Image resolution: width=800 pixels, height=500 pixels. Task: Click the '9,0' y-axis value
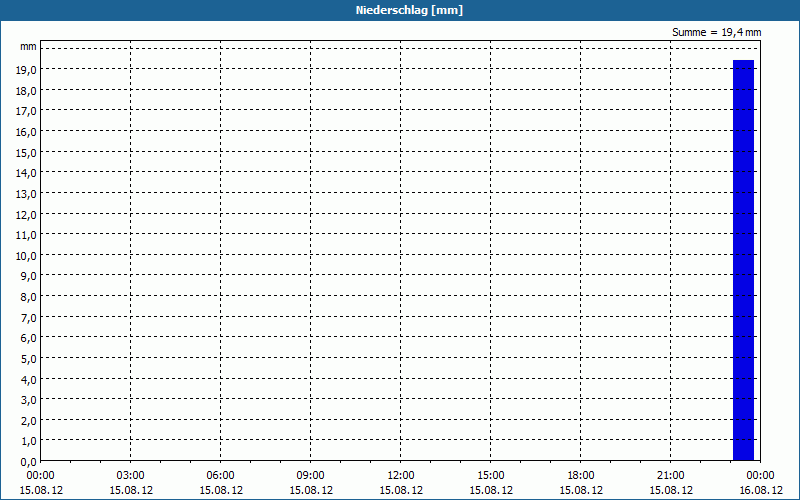(29, 276)
